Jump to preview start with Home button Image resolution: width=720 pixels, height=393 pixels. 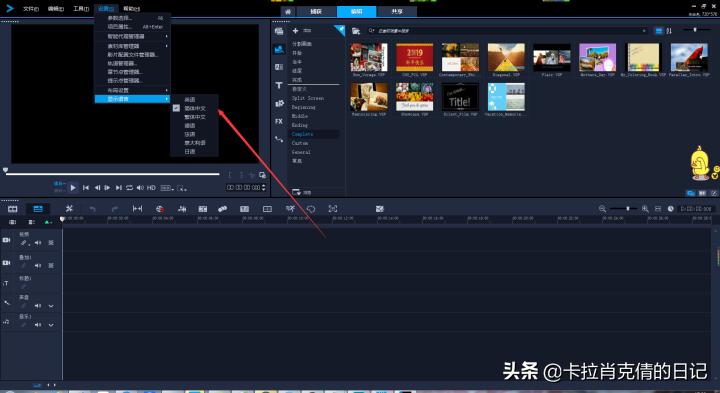pyautogui.click(x=86, y=188)
